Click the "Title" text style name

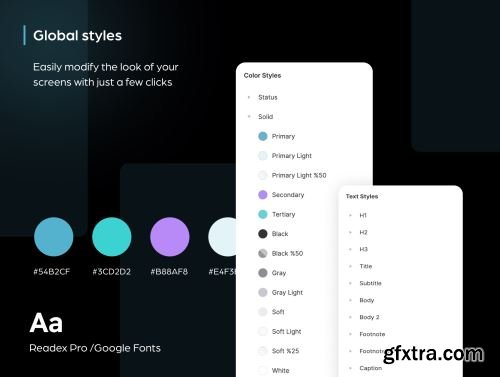pos(366,266)
